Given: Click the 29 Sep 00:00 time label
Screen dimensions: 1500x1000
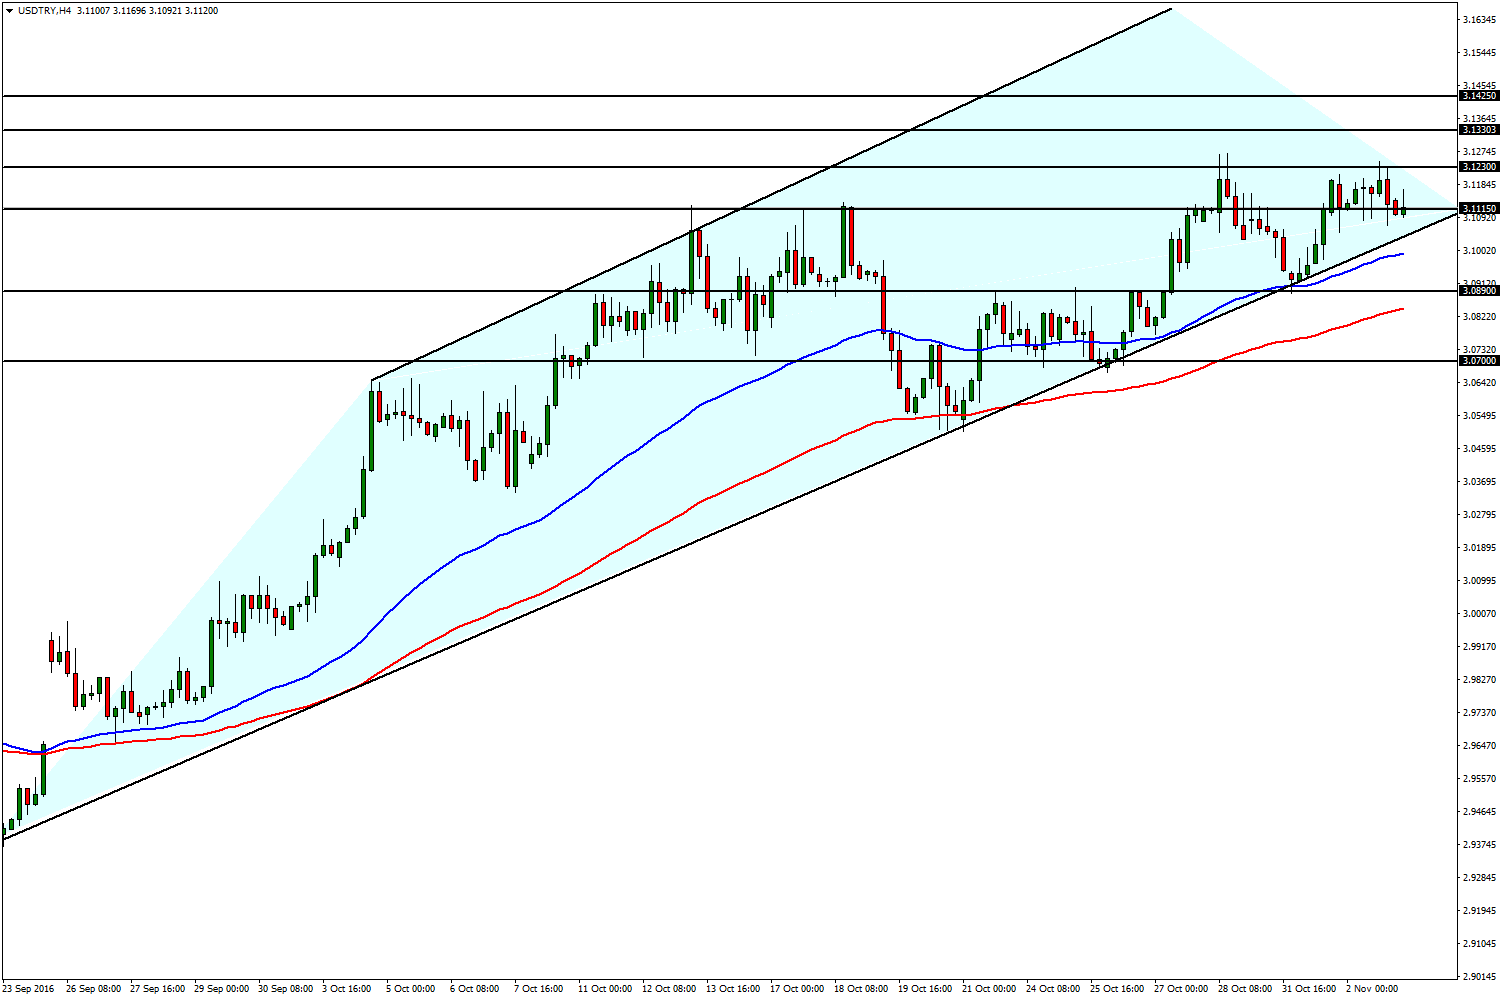Looking at the screenshot, I should point(222,989).
